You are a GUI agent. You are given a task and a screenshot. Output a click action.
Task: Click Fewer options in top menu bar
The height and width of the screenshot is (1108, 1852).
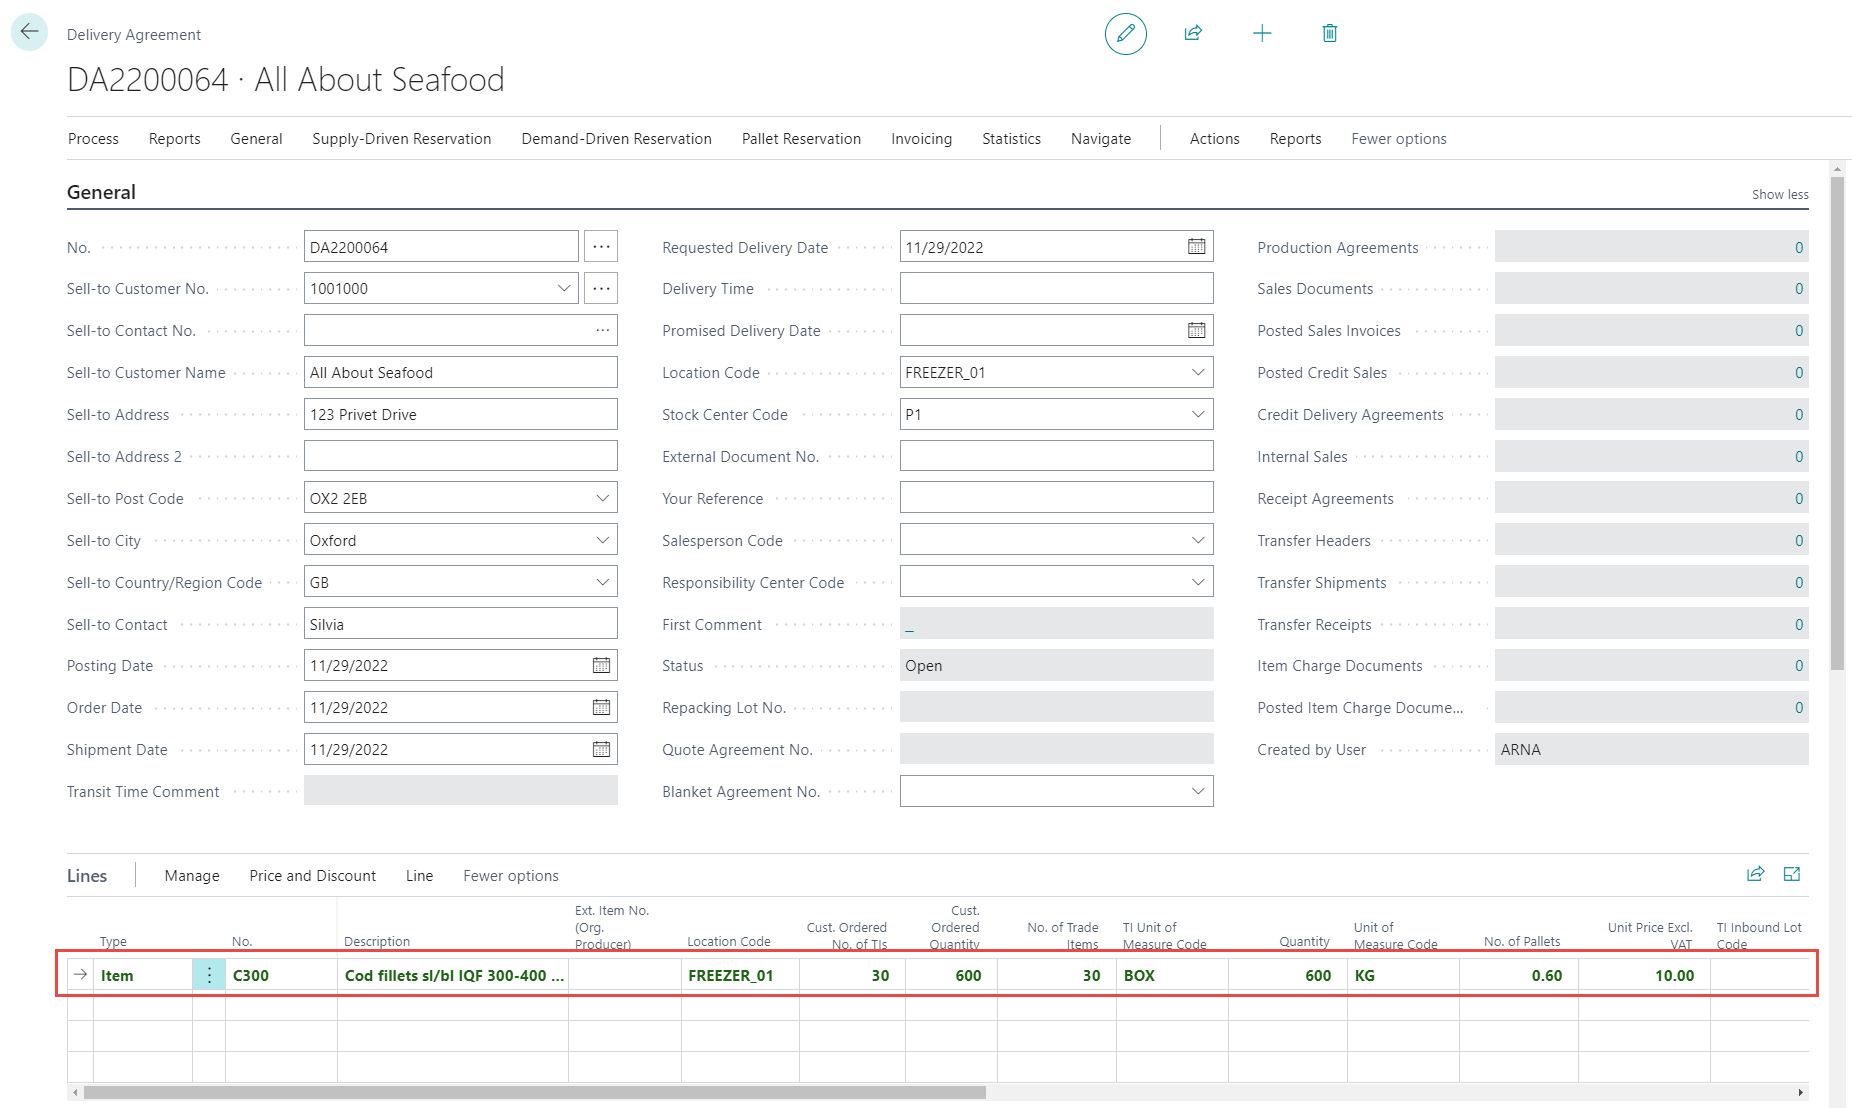pyautogui.click(x=1398, y=139)
